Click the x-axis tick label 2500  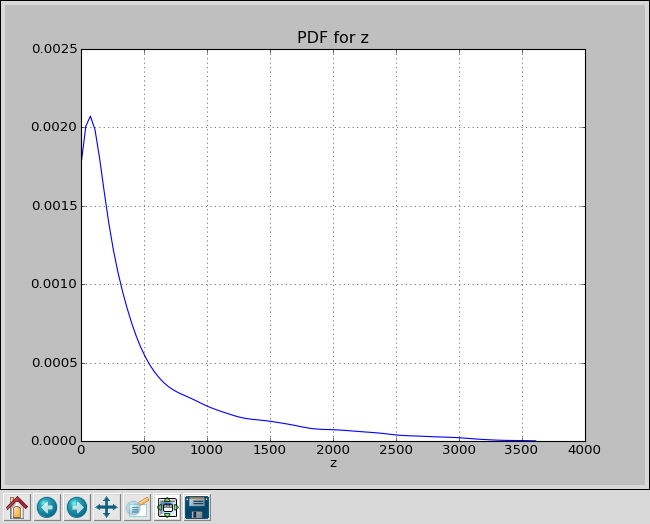(x=396, y=450)
